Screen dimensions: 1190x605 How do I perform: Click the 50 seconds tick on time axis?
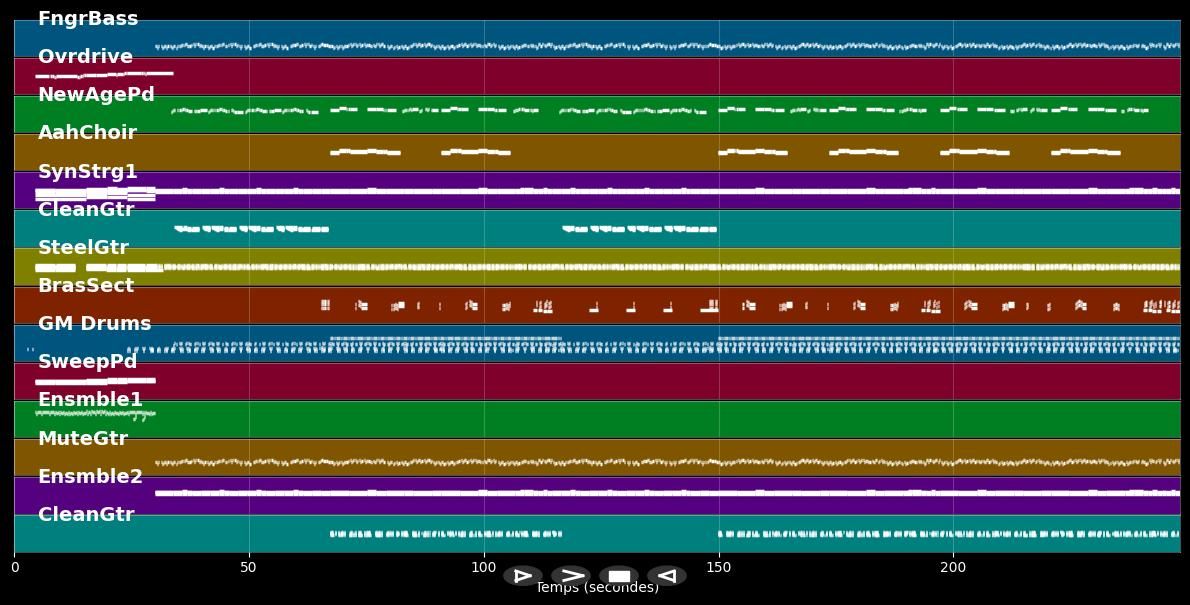[x=248, y=568]
